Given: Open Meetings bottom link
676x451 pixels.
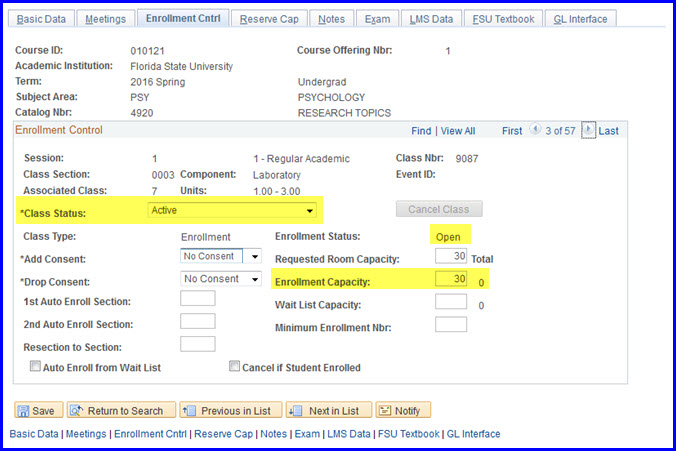Looking at the screenshot, I should point(86,434).
